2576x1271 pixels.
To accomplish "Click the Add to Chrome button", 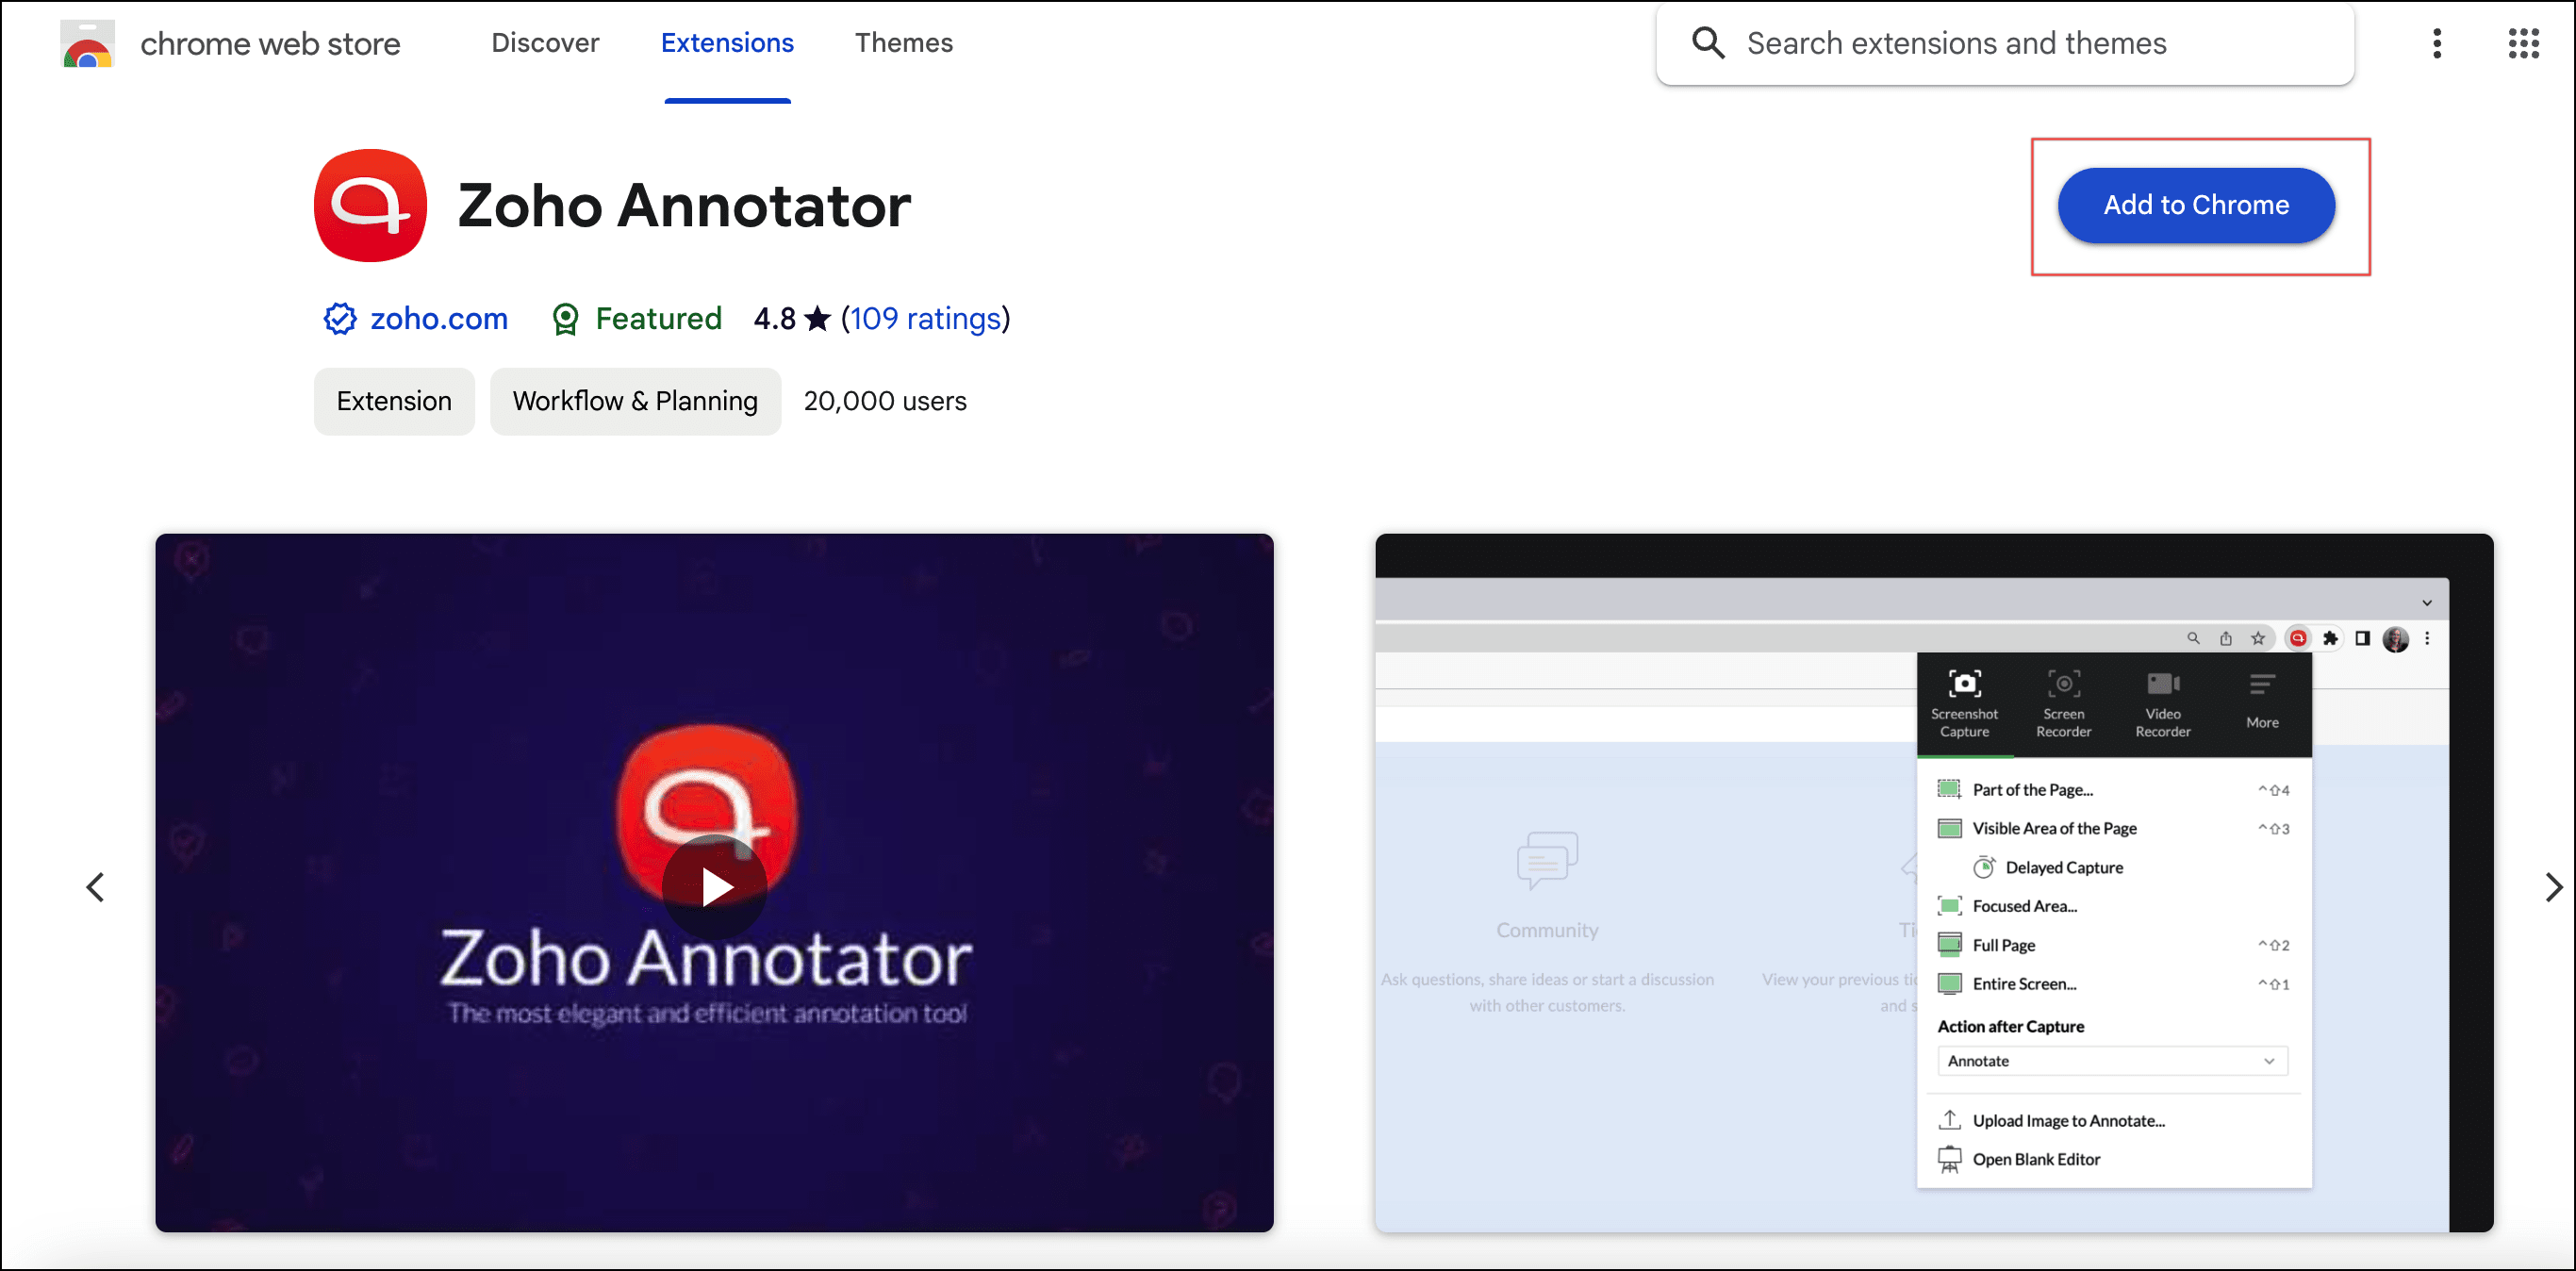I will [x=2195, y=206].
